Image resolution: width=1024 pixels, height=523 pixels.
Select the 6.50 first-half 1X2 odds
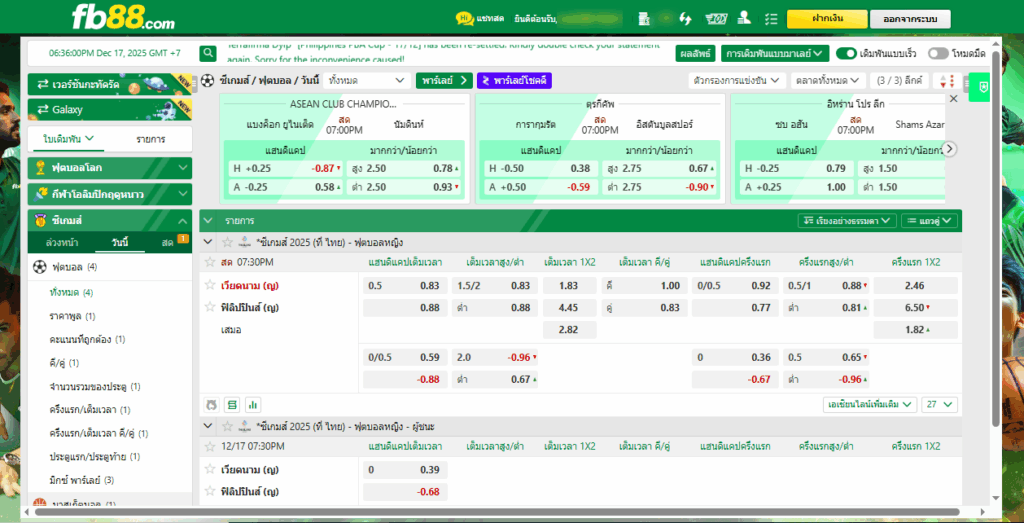[x=916, y=308]
